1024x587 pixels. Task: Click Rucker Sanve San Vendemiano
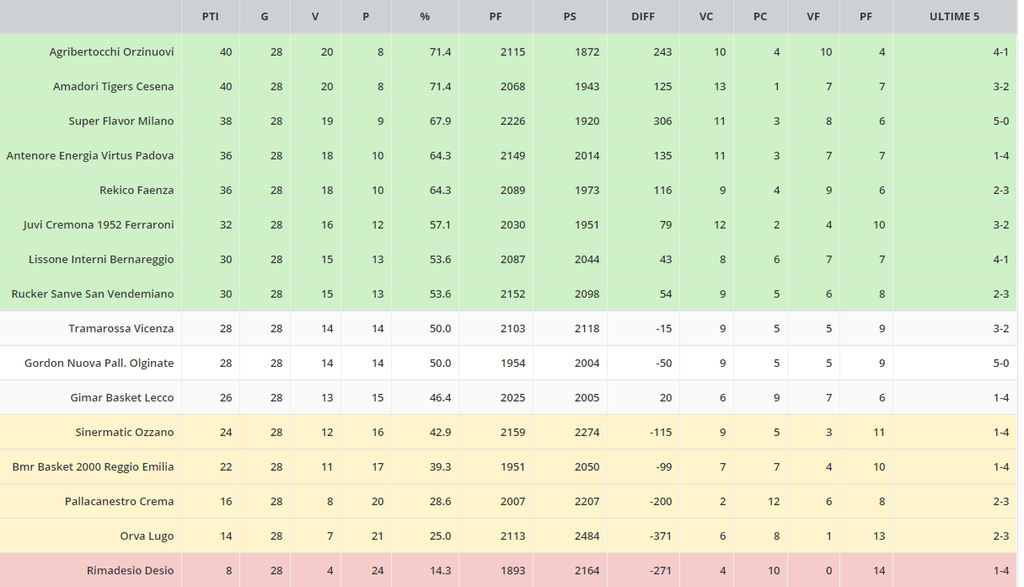pyautogui.click(x=92, y=294)
